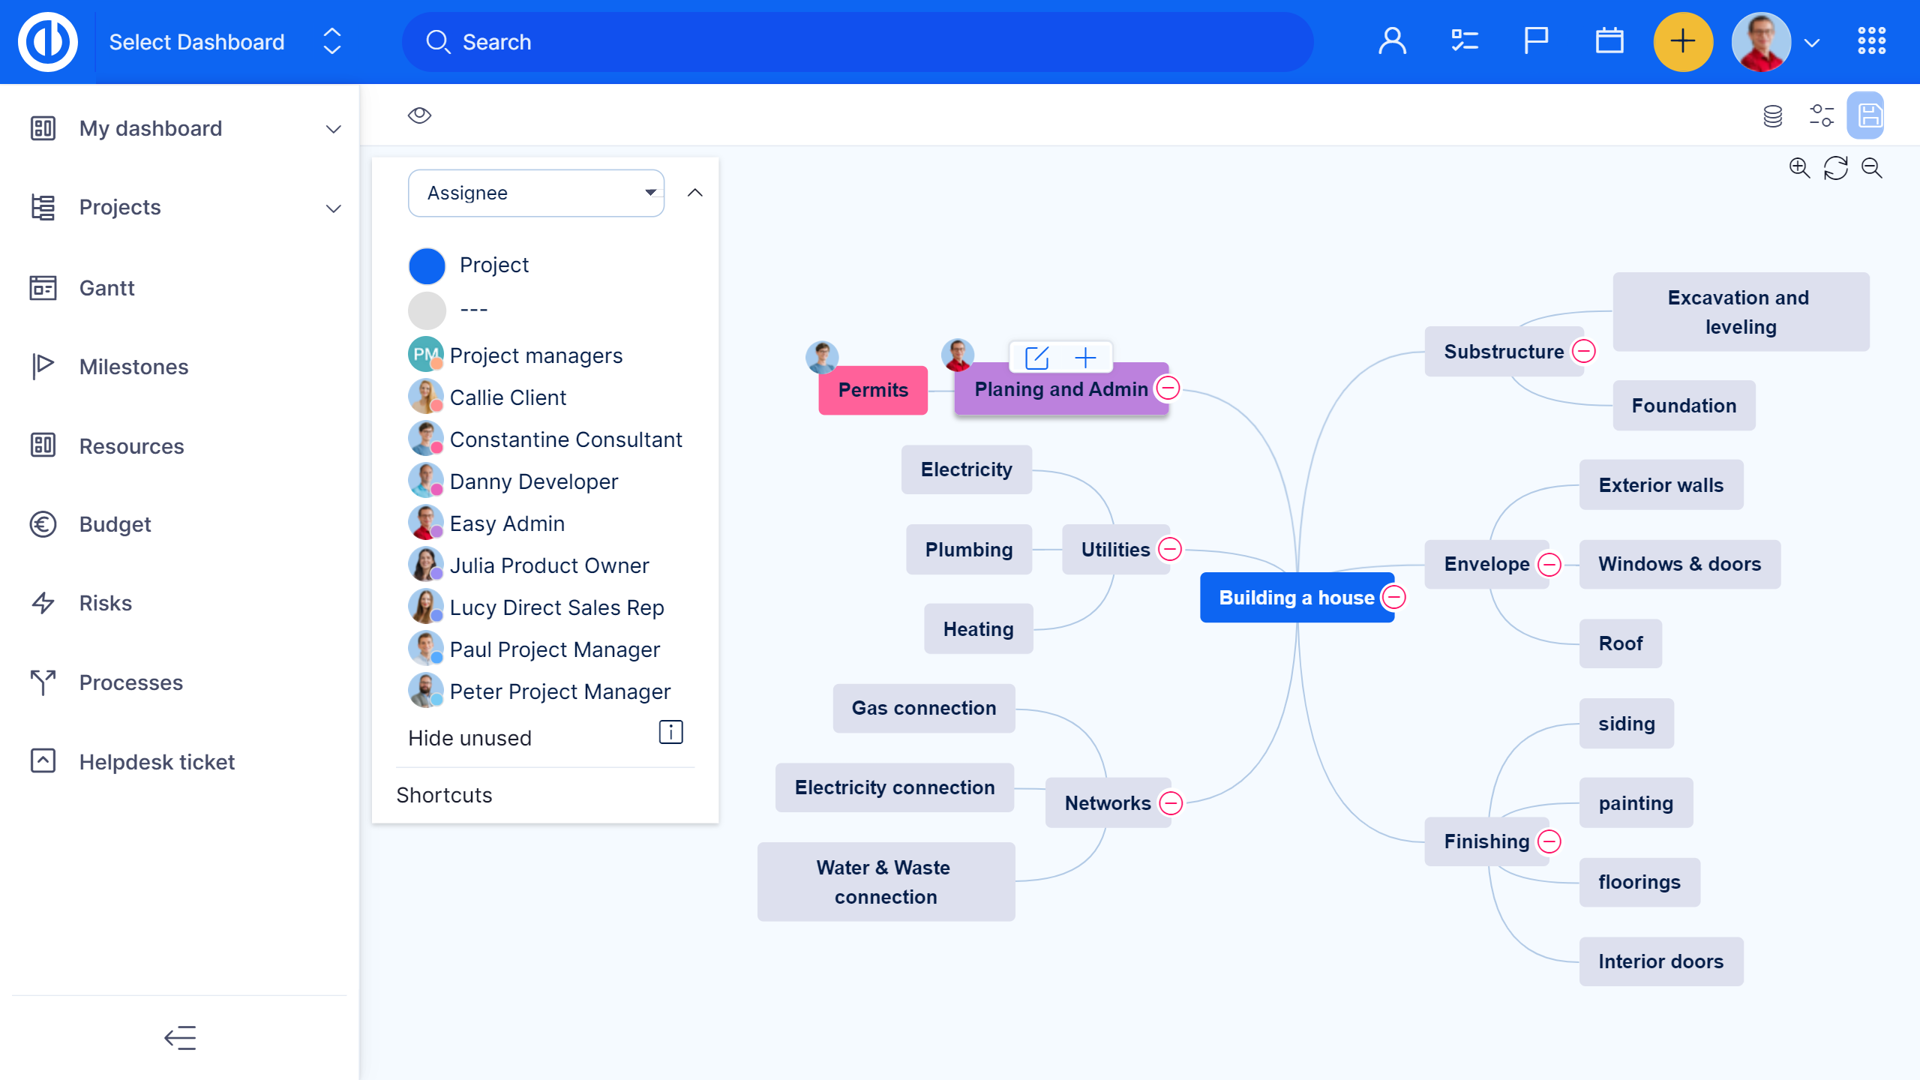Image resolution: width=1920 pixels, height=1080 pixels.
Task: Collapse the Finishing node branch
Action: [x=1550, y=842]
